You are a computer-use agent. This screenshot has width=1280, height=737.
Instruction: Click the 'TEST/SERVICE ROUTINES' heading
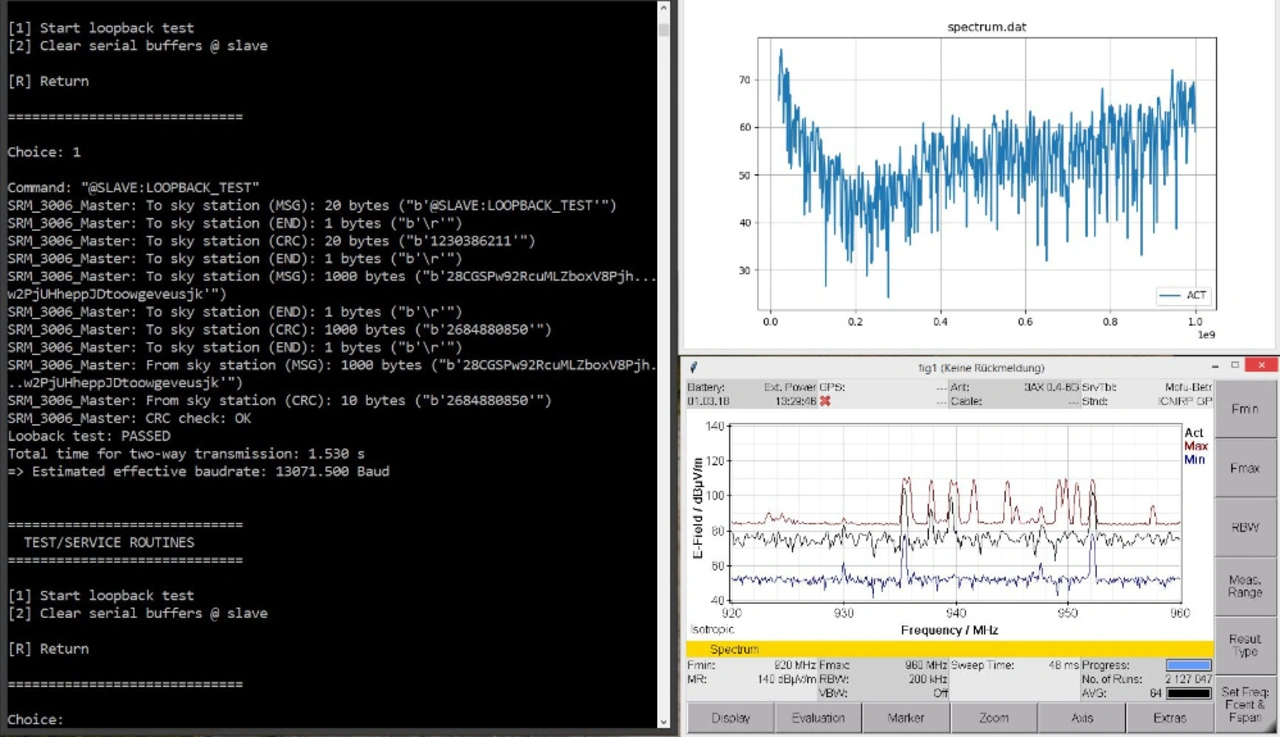(x=109, y=542)
